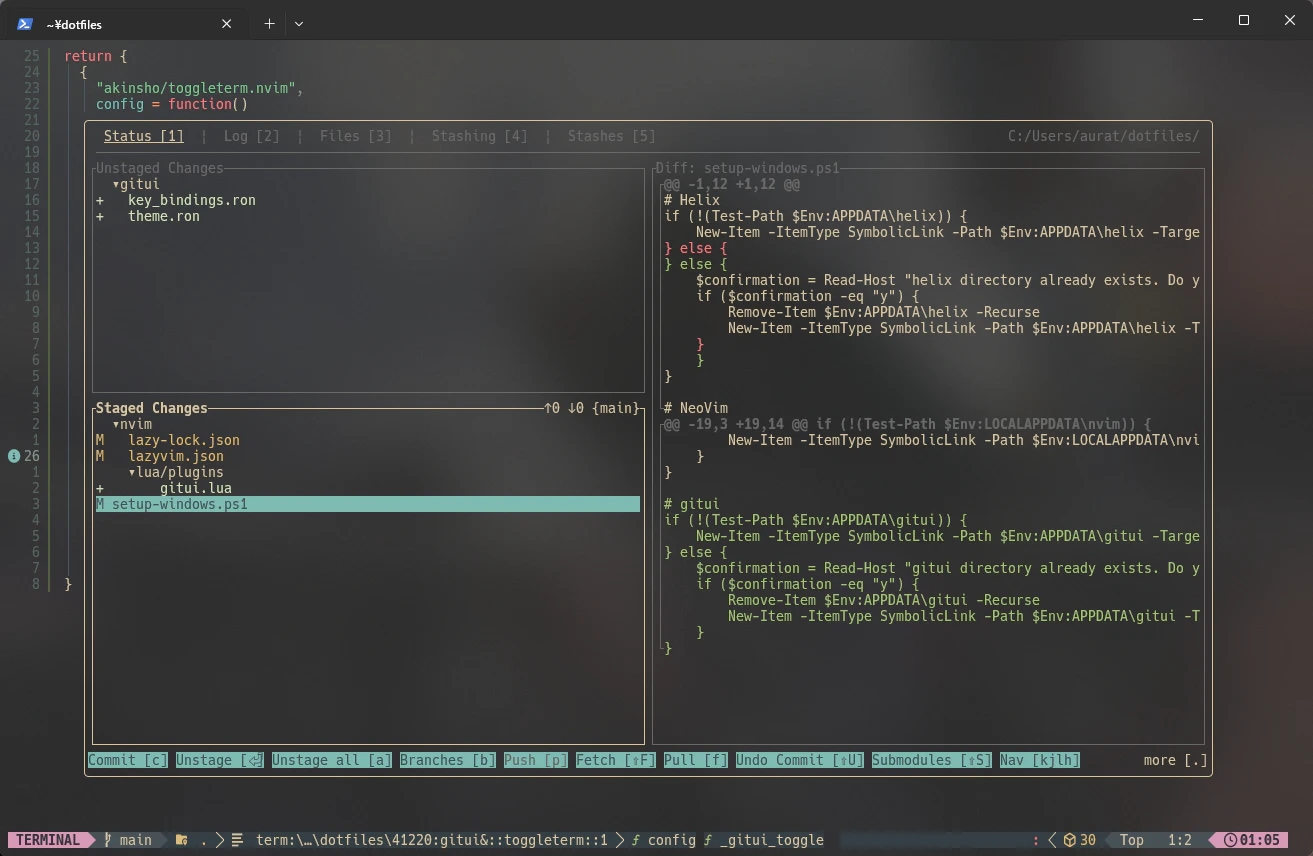1313x856 pixels.
Task: Switch to the Stashes [5] tab
Action: point(612,136)
